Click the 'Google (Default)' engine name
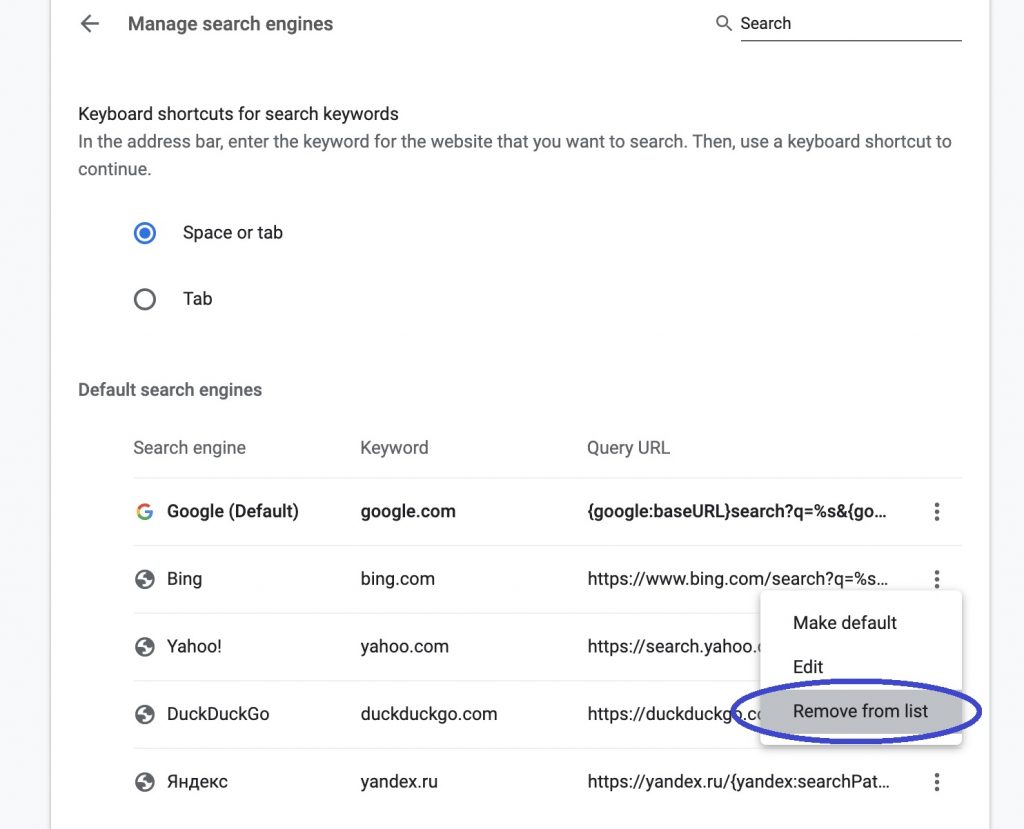This screenshot has width=1024, height=829. pos(232,512)
